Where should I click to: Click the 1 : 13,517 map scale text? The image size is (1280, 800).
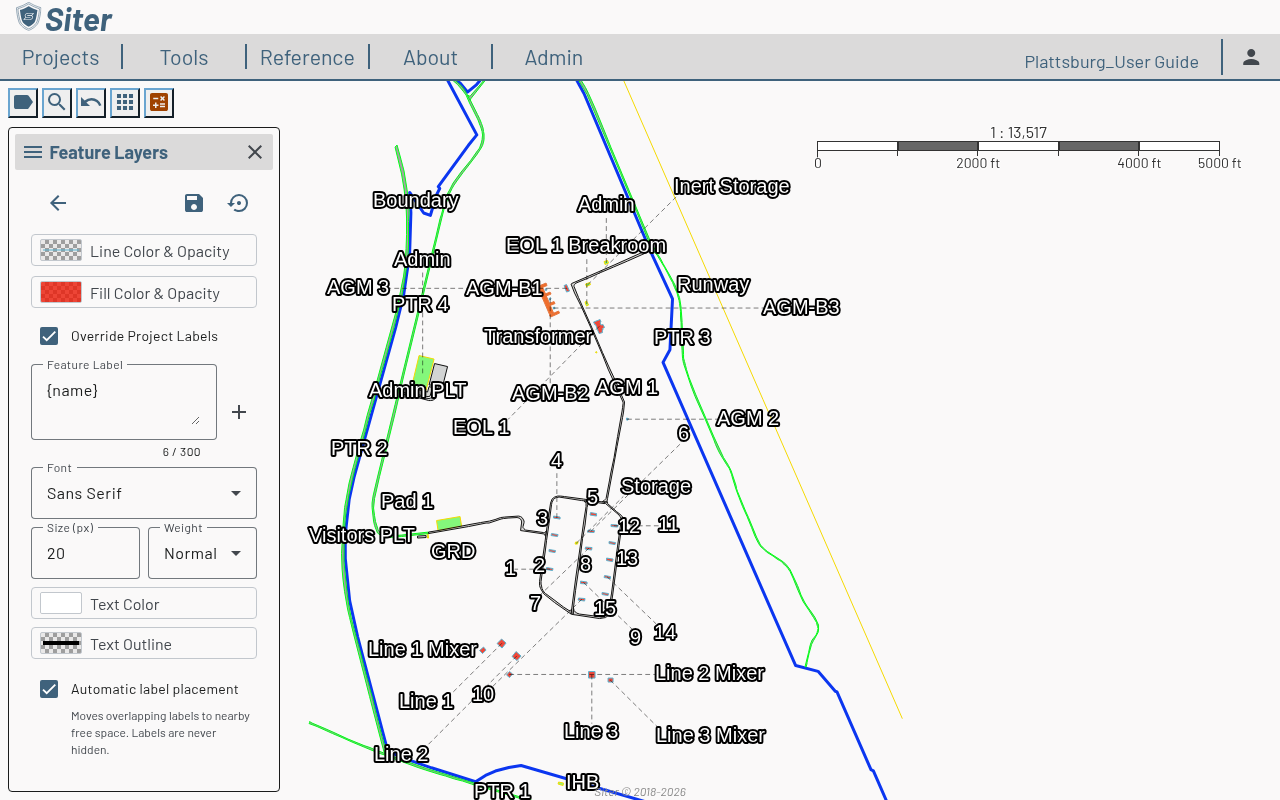pyautogui.click(x=1018, y=133)
